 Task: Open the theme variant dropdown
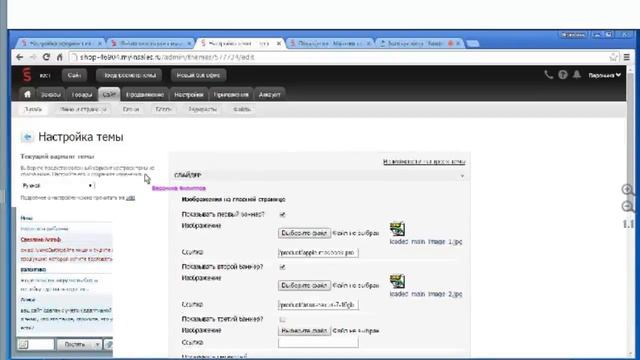pyautogui.click(x=58, y=186)
